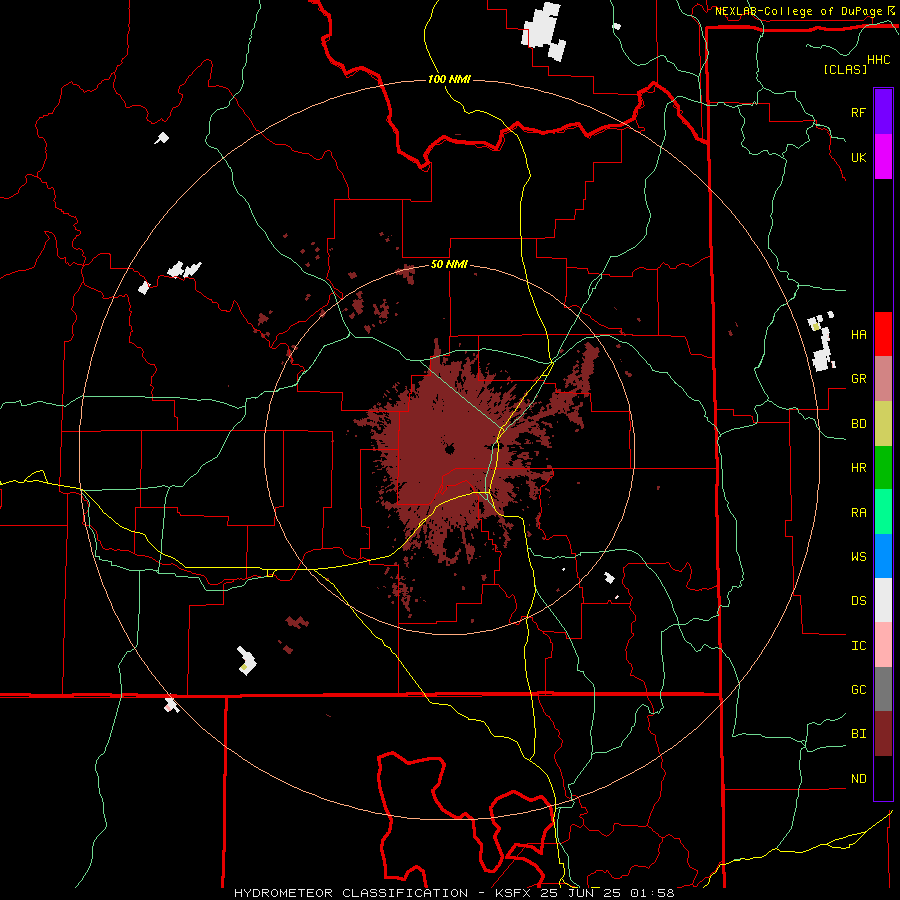Click the UK legend label text

[858, 157]
